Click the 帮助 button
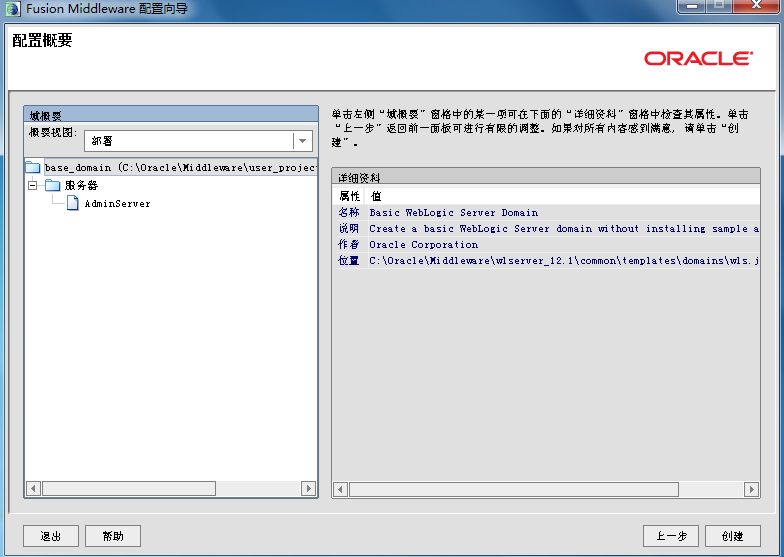 click(113, 536)
